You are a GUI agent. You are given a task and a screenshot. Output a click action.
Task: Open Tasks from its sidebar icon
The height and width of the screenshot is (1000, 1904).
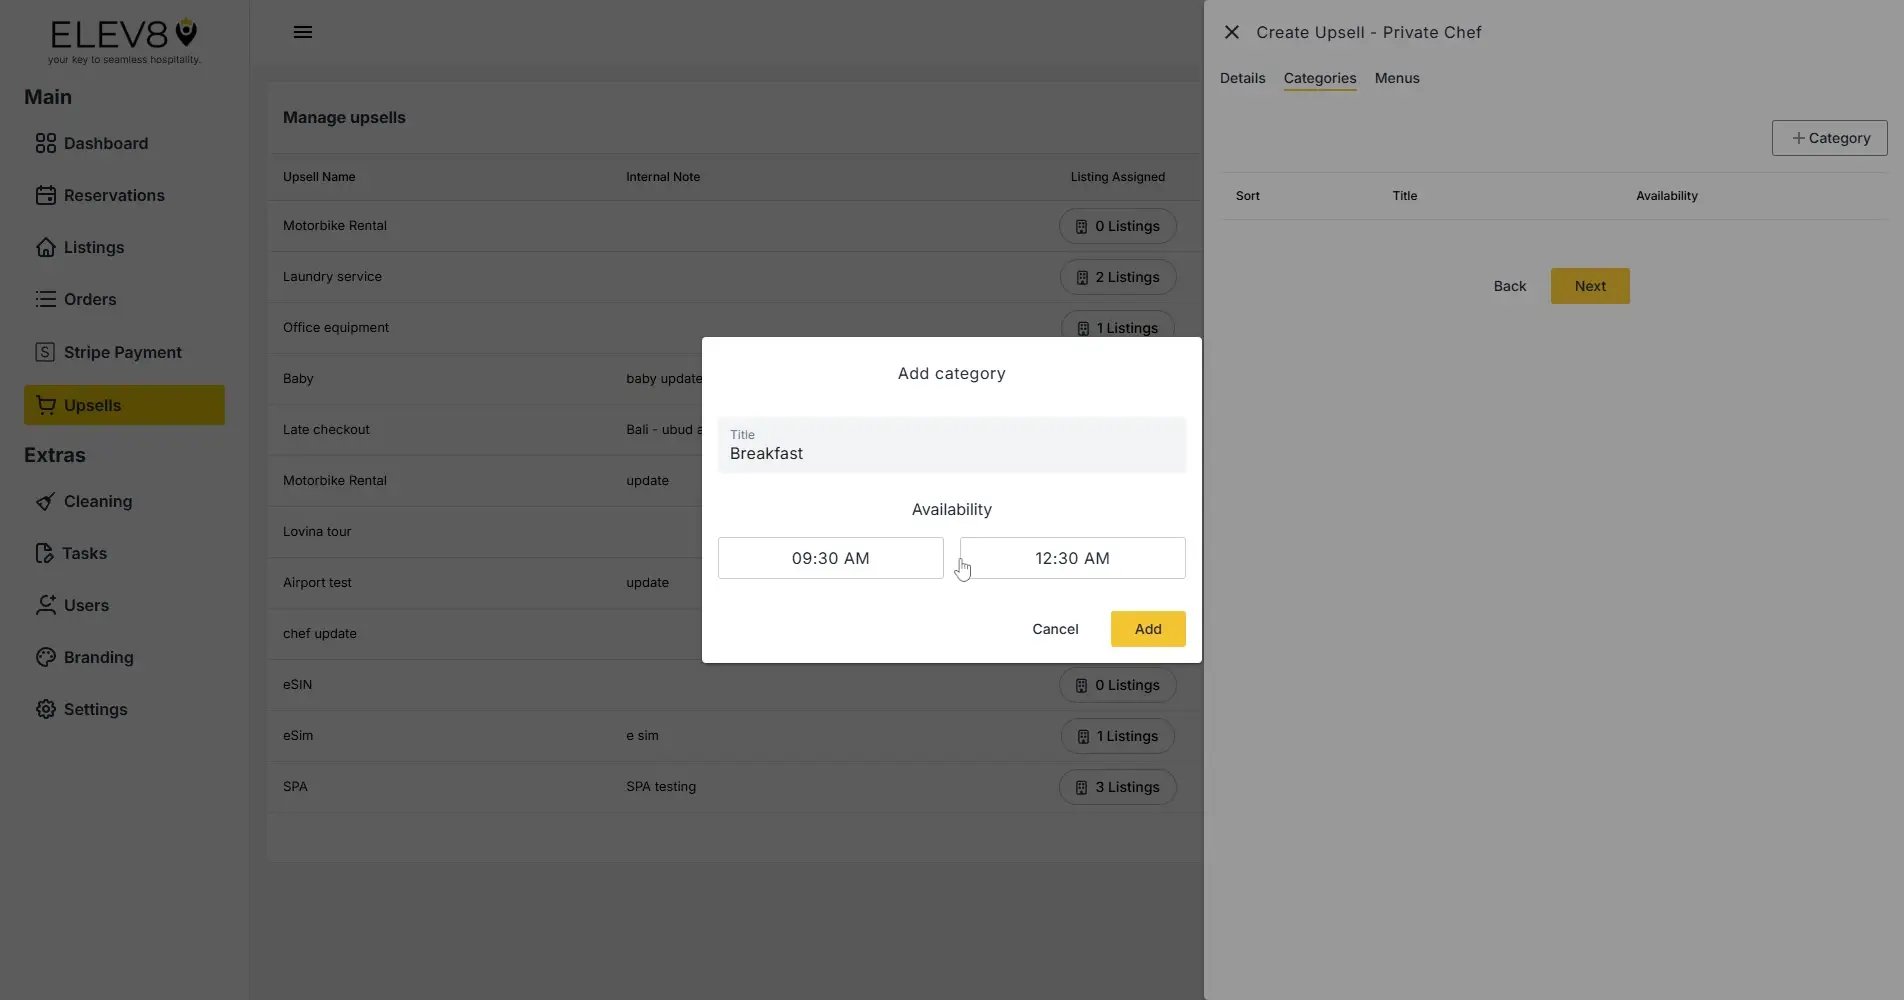pos(45,553)
